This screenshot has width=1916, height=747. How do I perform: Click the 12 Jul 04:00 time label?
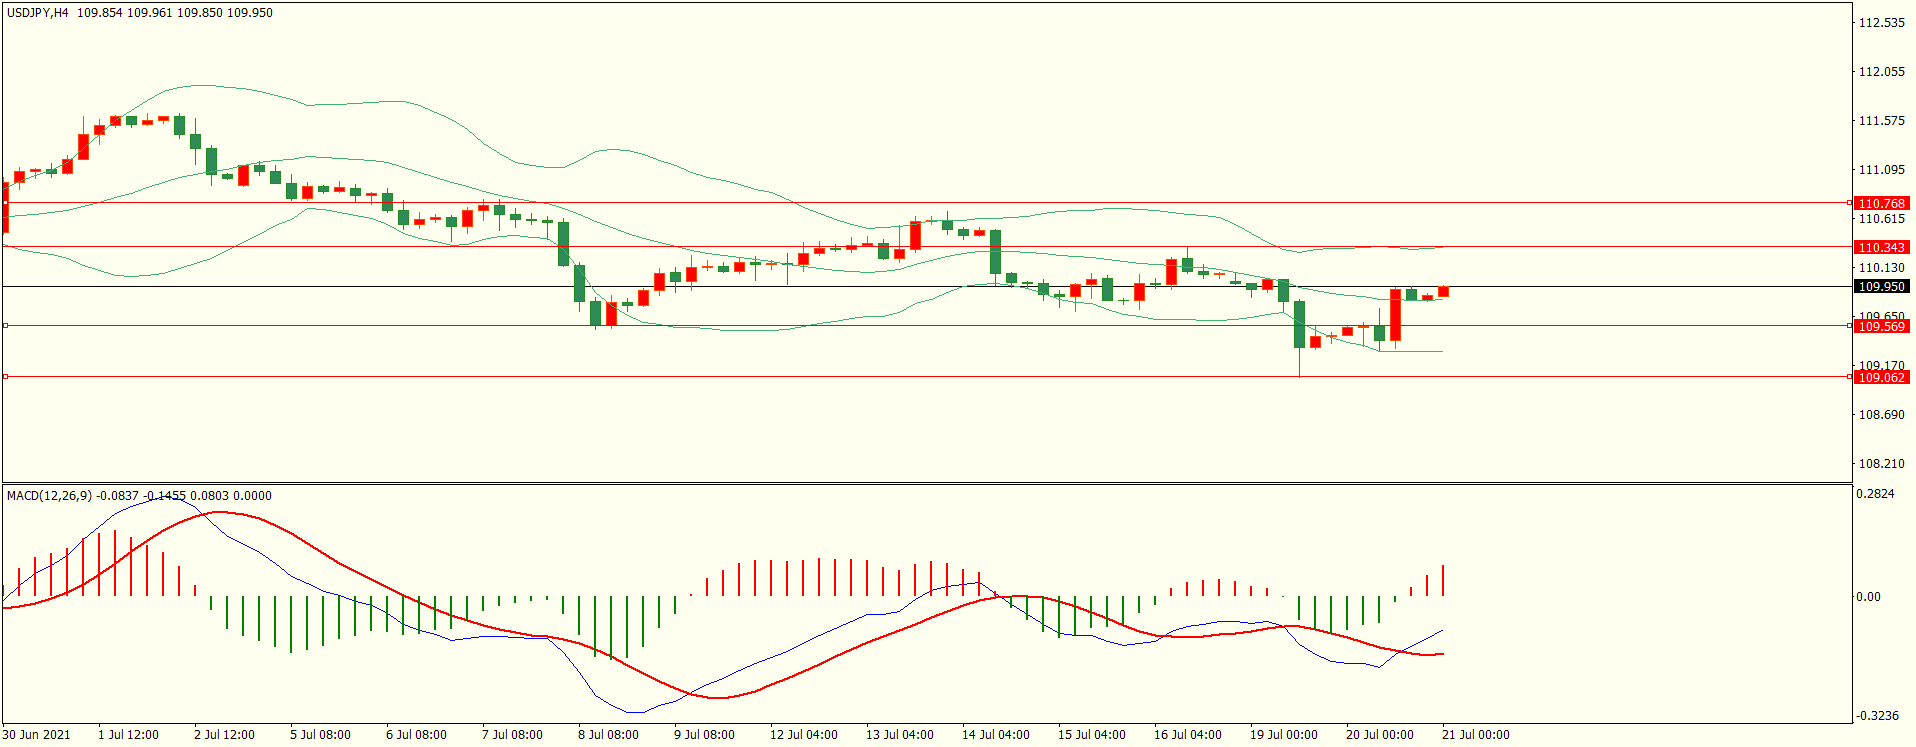pos(804,735)
